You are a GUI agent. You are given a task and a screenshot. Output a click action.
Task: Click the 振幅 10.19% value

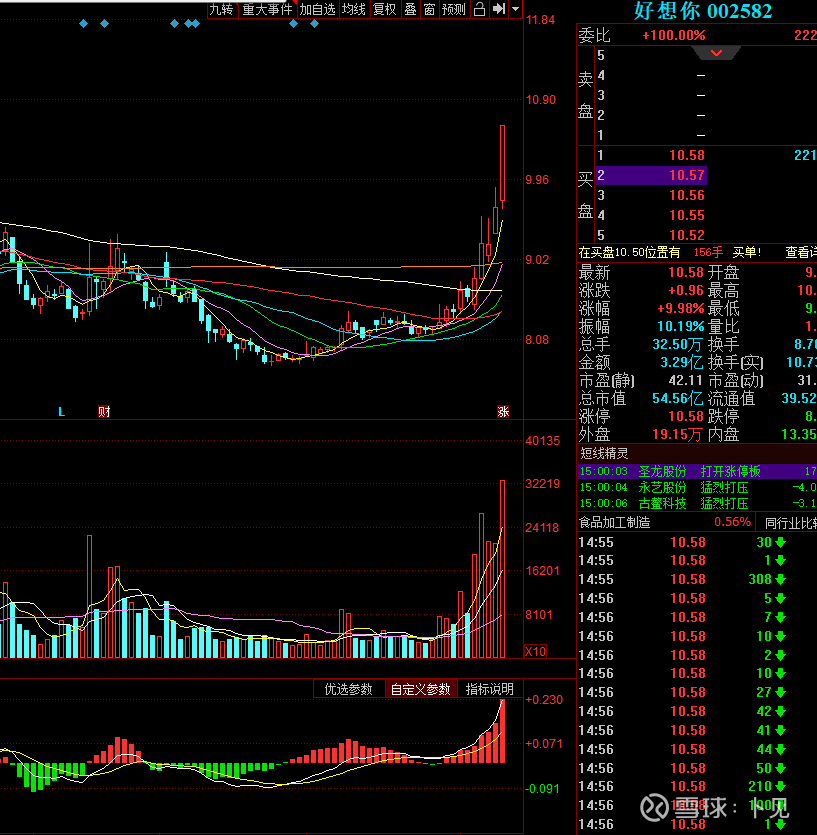(x=681, y=326)
